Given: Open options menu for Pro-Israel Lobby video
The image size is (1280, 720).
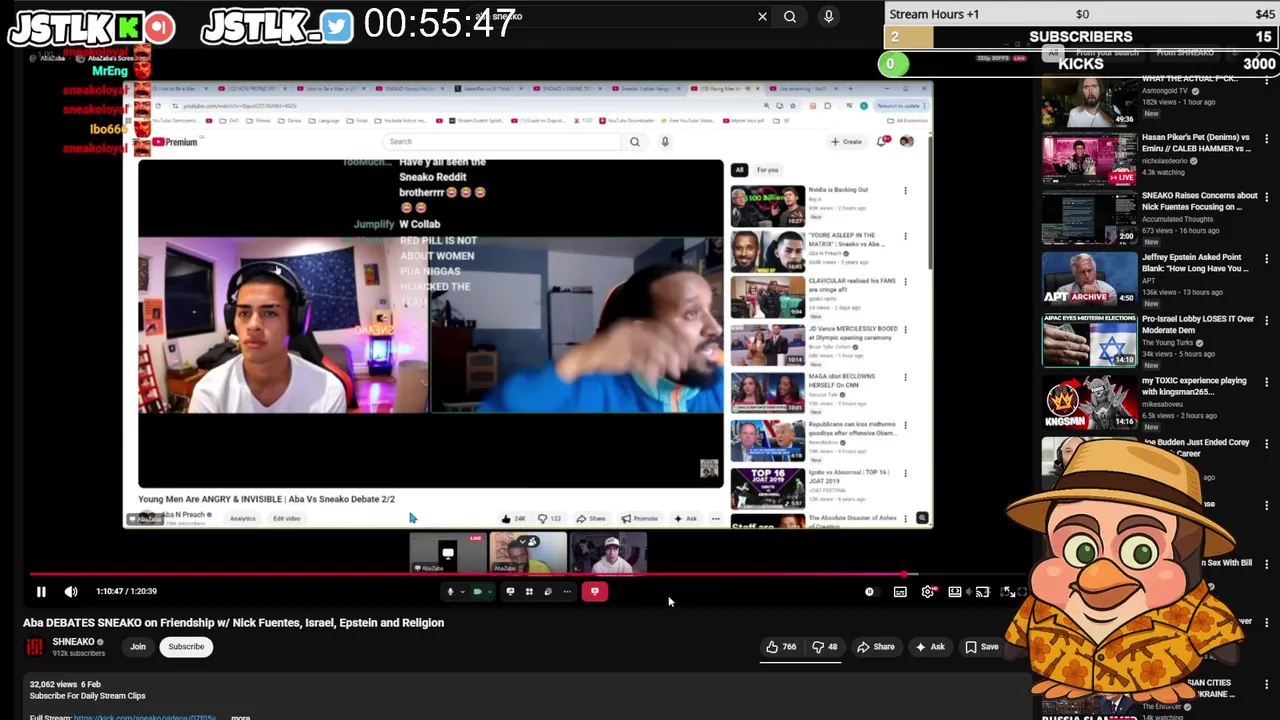Looking at the screenshot, I should click(x=1267, y=321).
